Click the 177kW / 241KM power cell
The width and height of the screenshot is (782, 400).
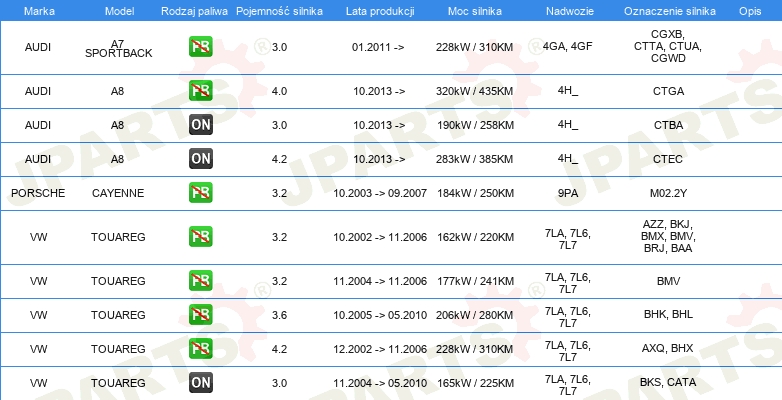pos(475,281)
